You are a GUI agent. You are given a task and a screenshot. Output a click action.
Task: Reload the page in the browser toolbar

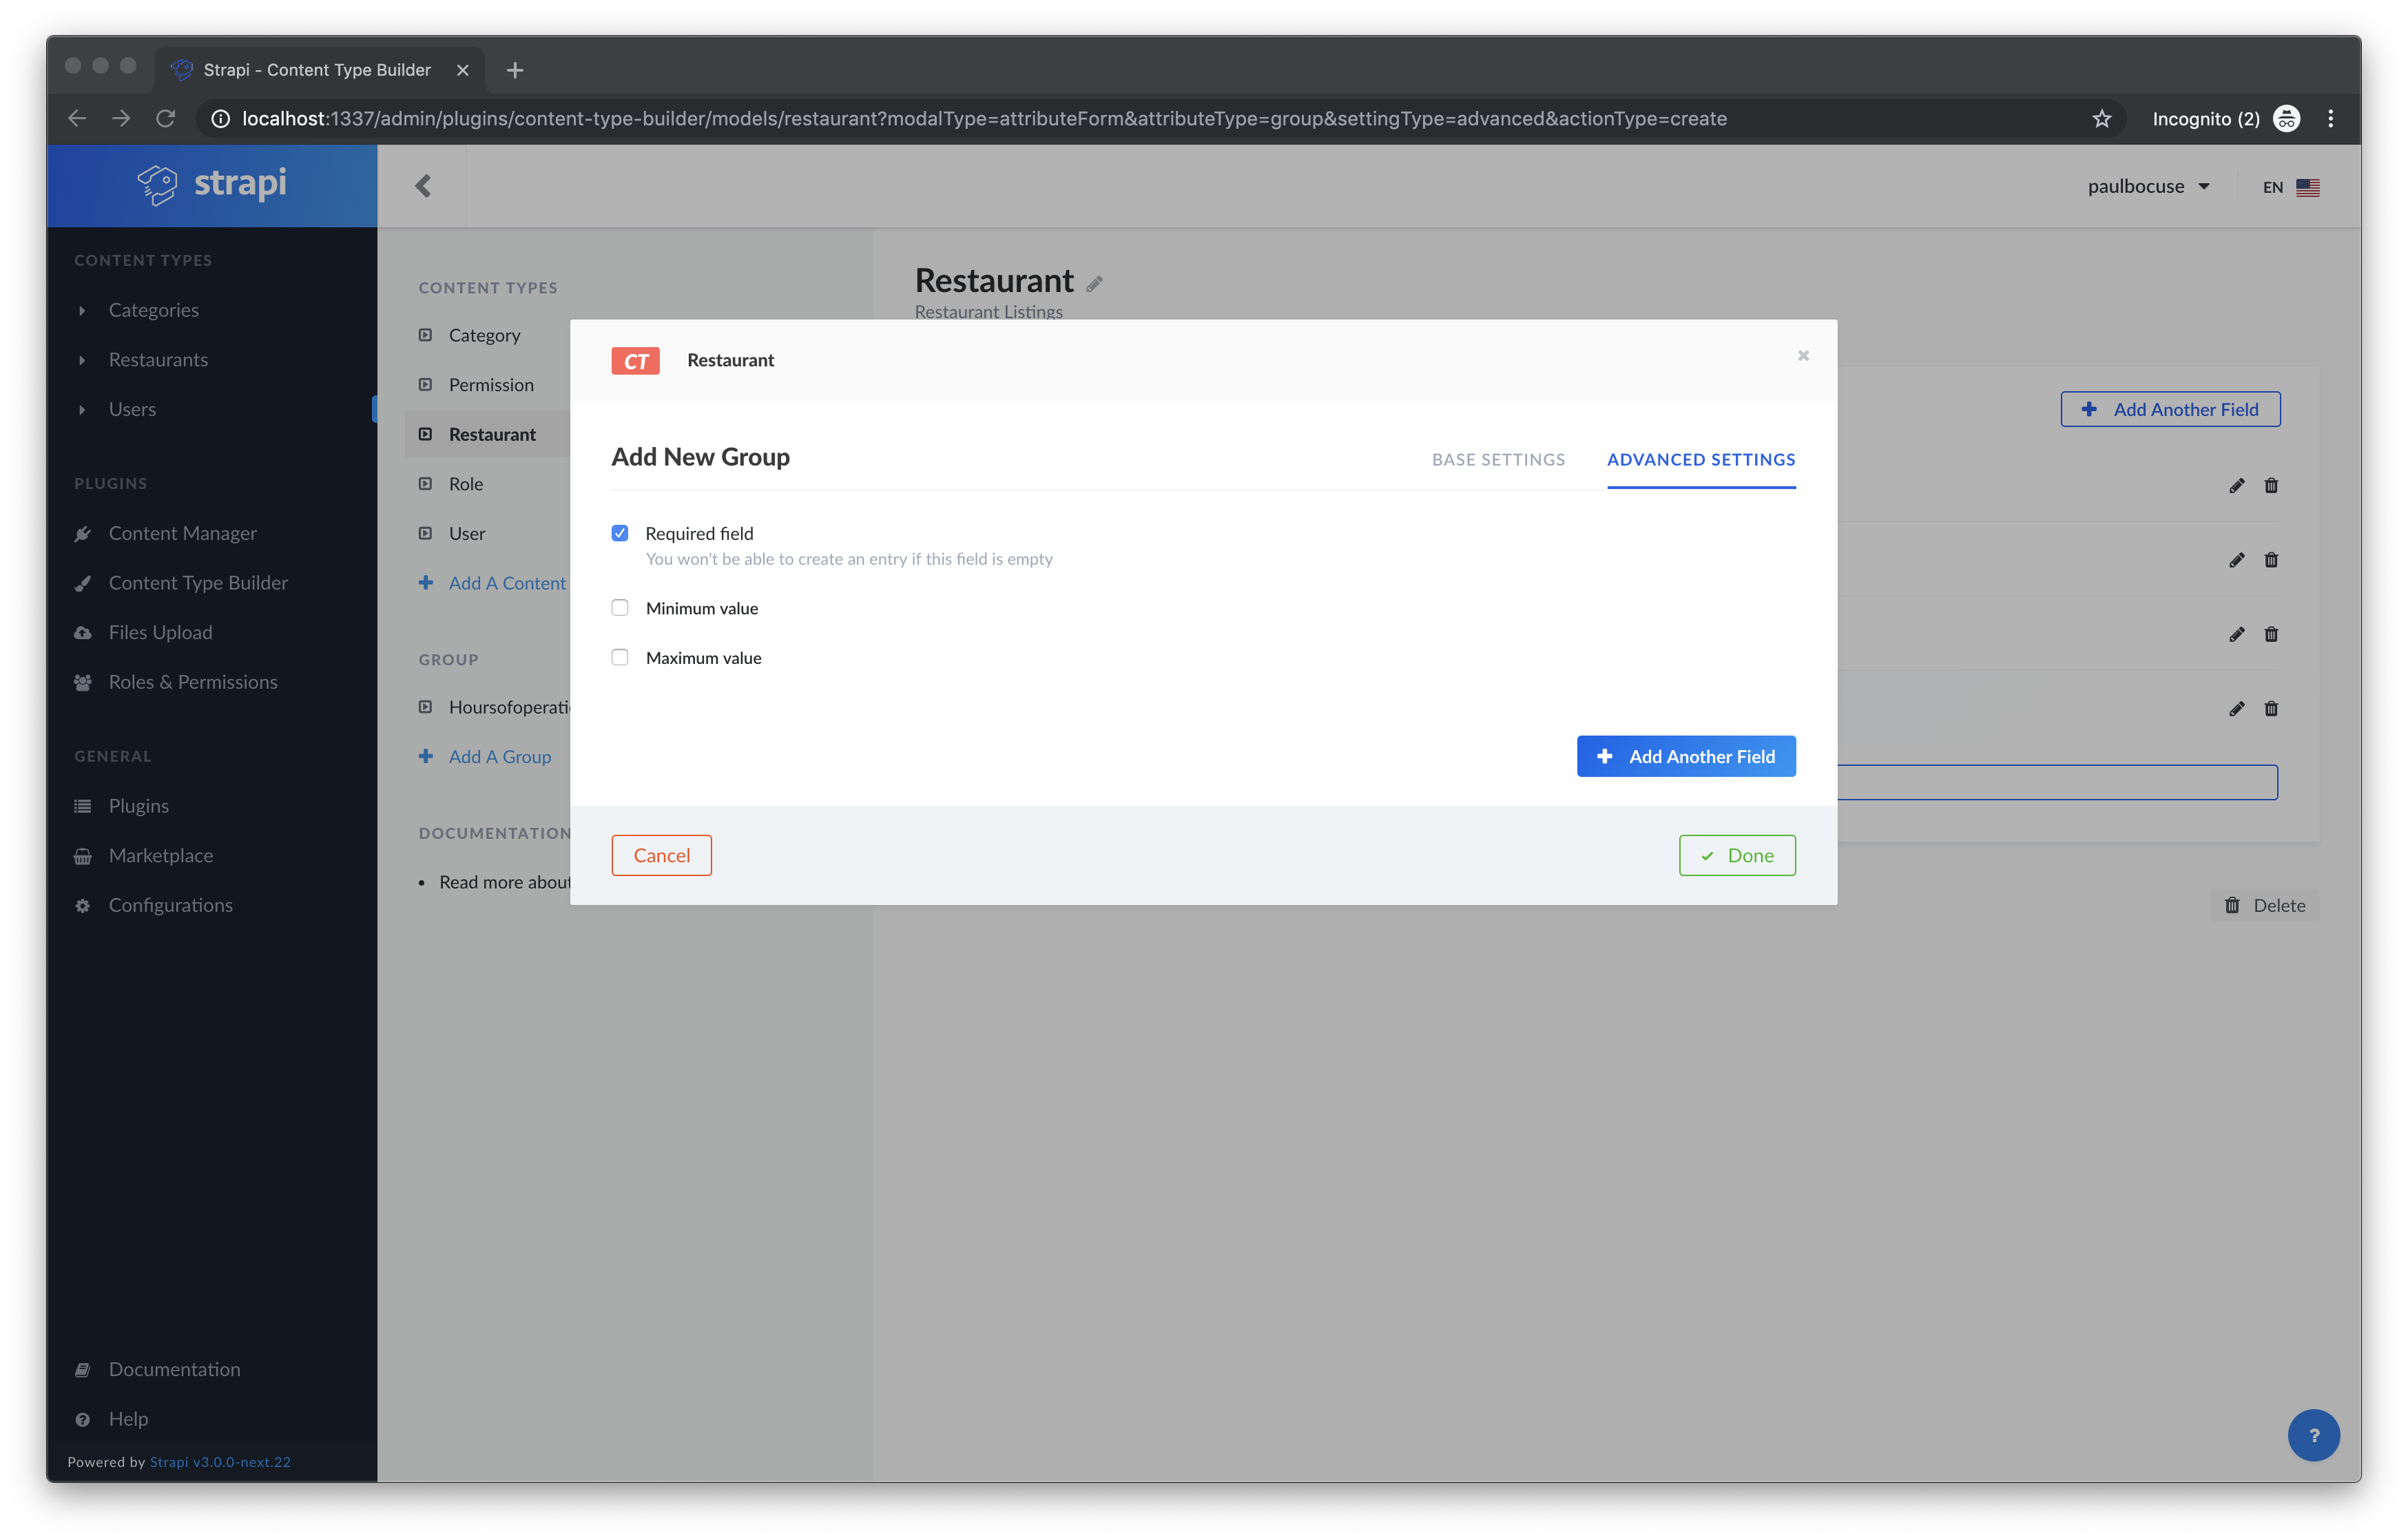[166, 119]
